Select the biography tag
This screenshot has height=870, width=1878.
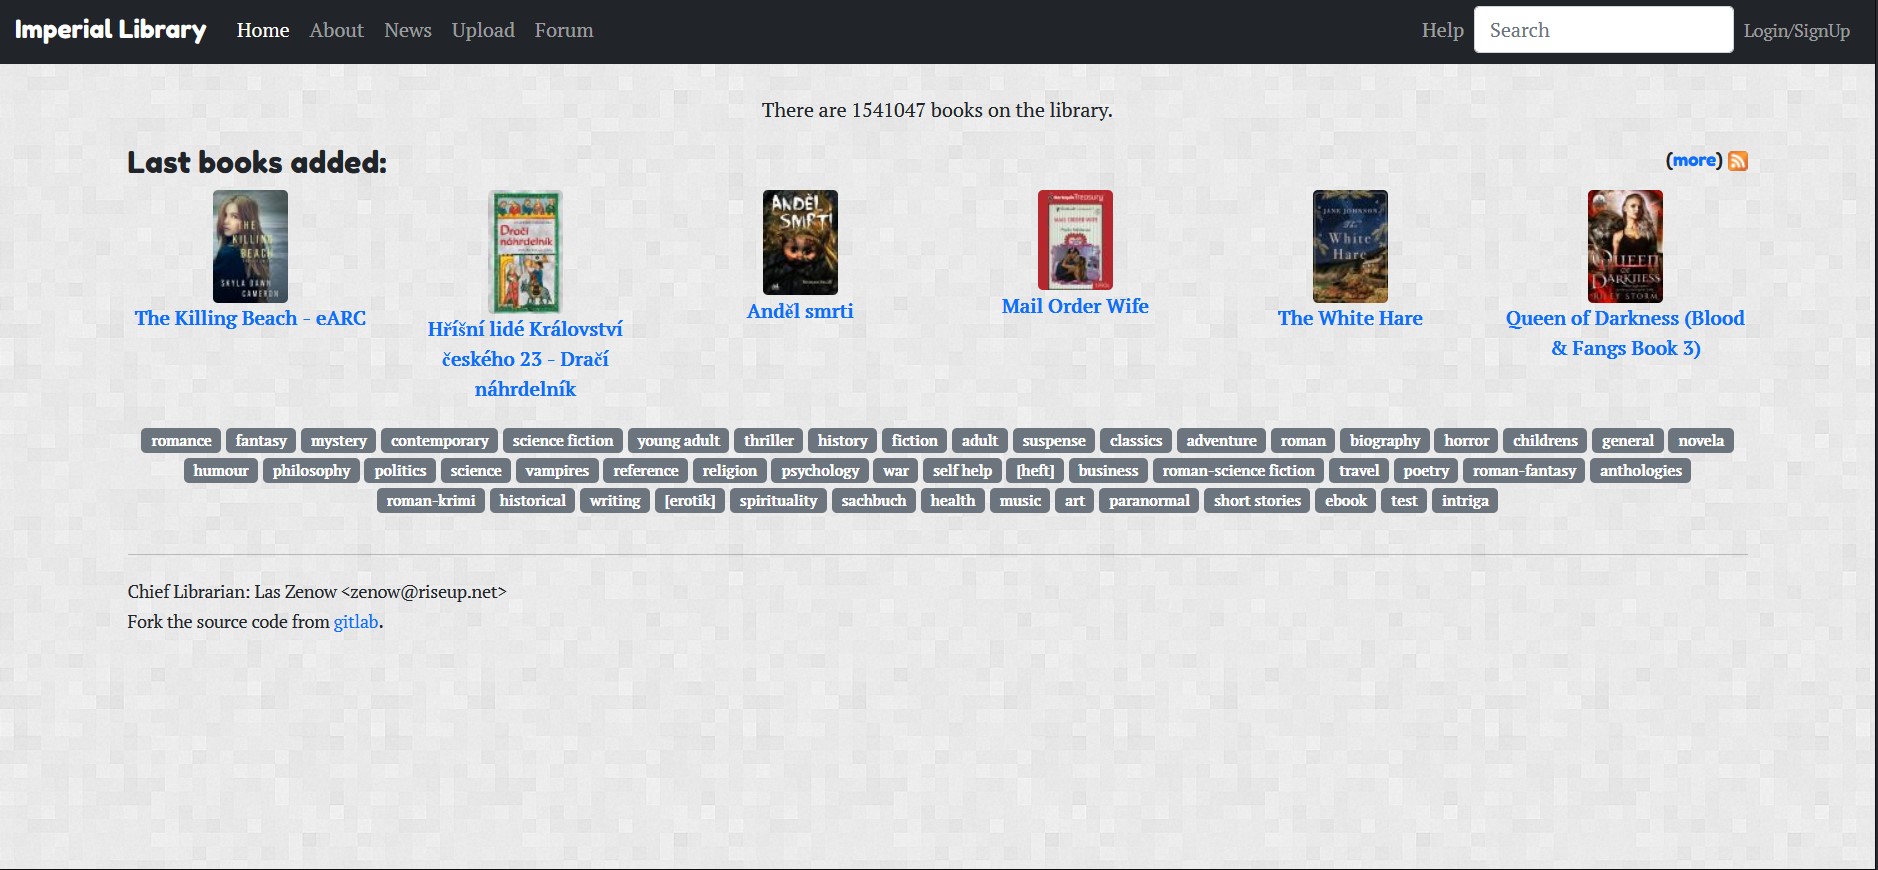tap(1385, 441)
